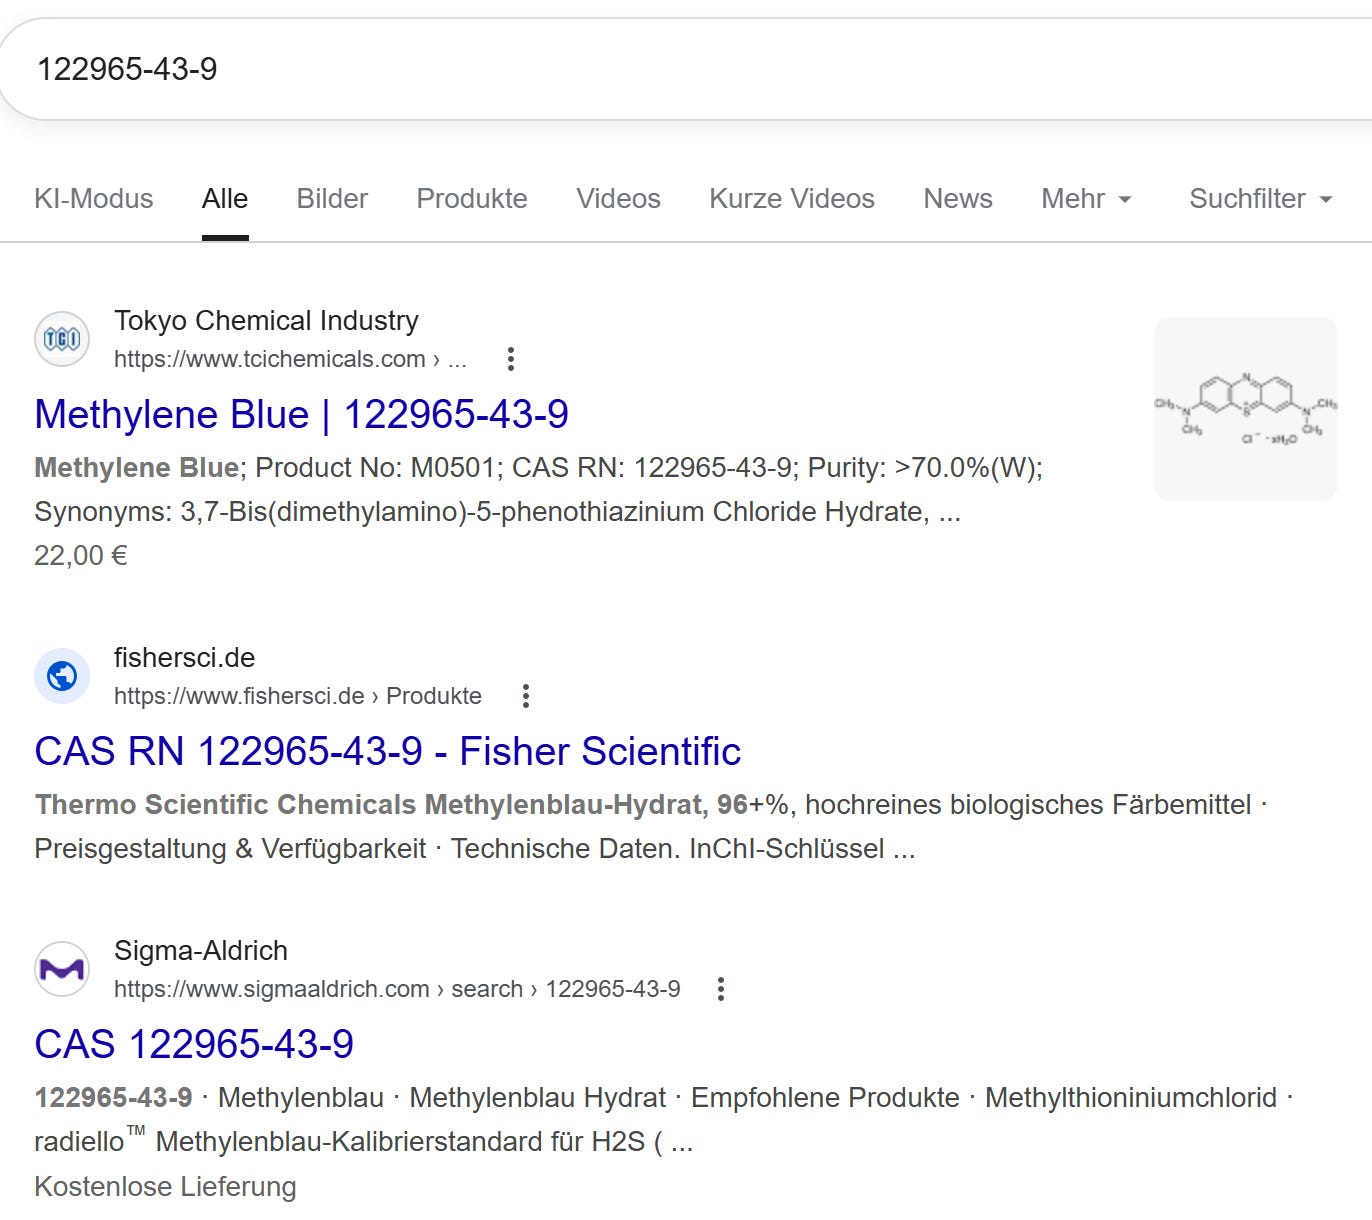Image resolution: width=1372 pixels, height=1220 pixels.
Task: Click the 'Kostenlose Lieferung' text
Action: 165,1187
